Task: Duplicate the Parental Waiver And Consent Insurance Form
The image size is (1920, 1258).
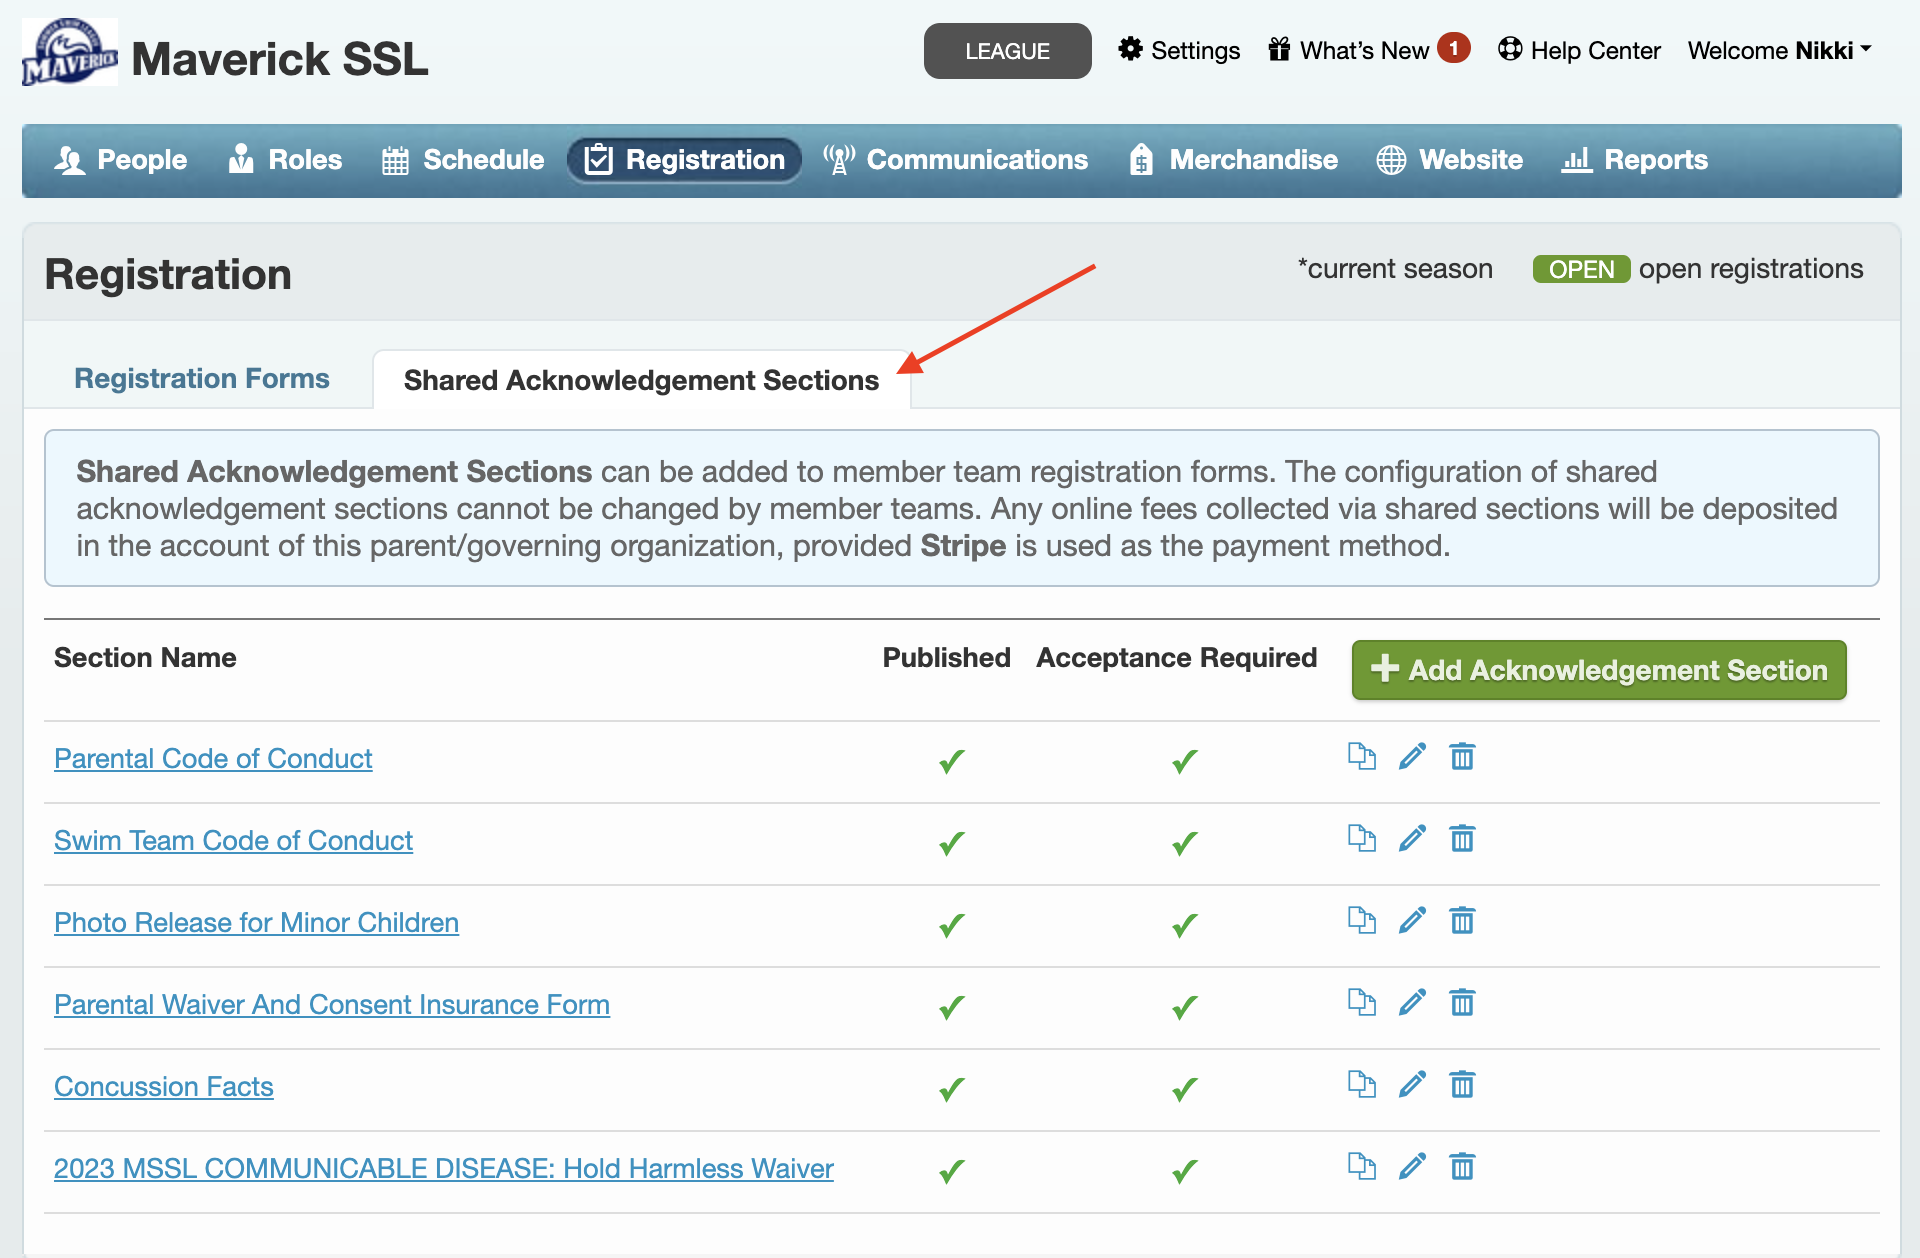Action: 1361,1003
